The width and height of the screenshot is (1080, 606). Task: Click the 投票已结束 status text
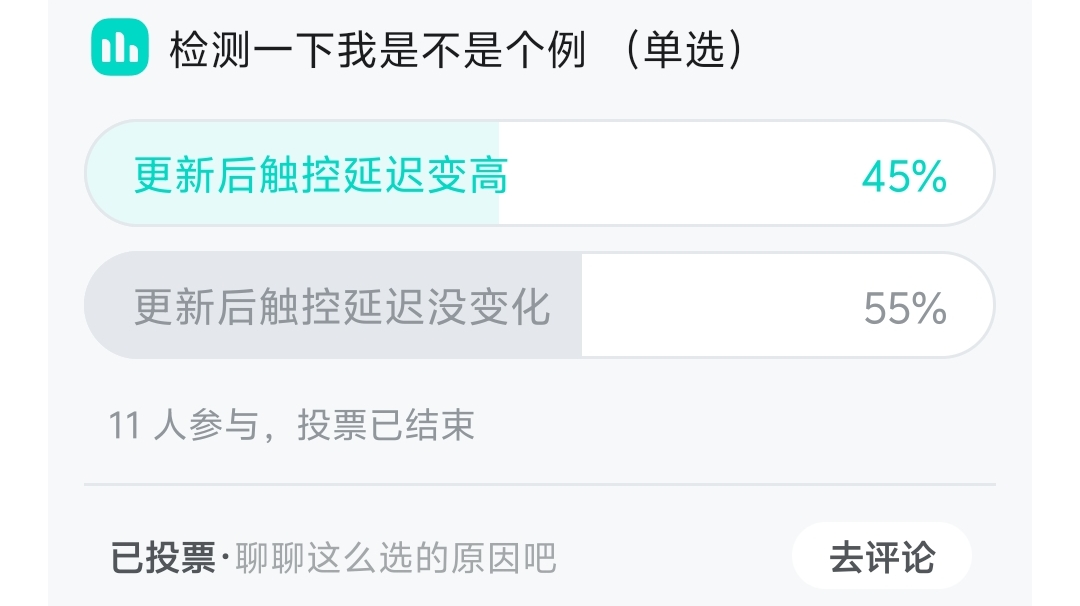tap(385, 426)
